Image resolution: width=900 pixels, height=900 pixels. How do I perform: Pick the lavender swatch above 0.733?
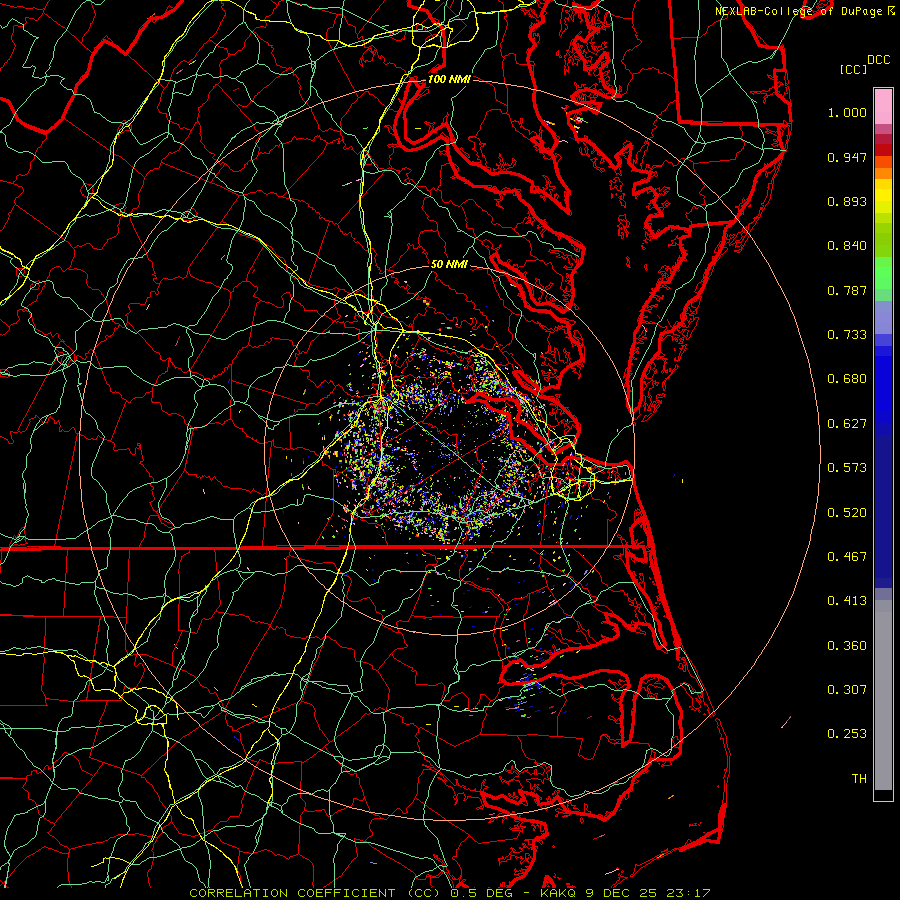(x=883, y=317)
